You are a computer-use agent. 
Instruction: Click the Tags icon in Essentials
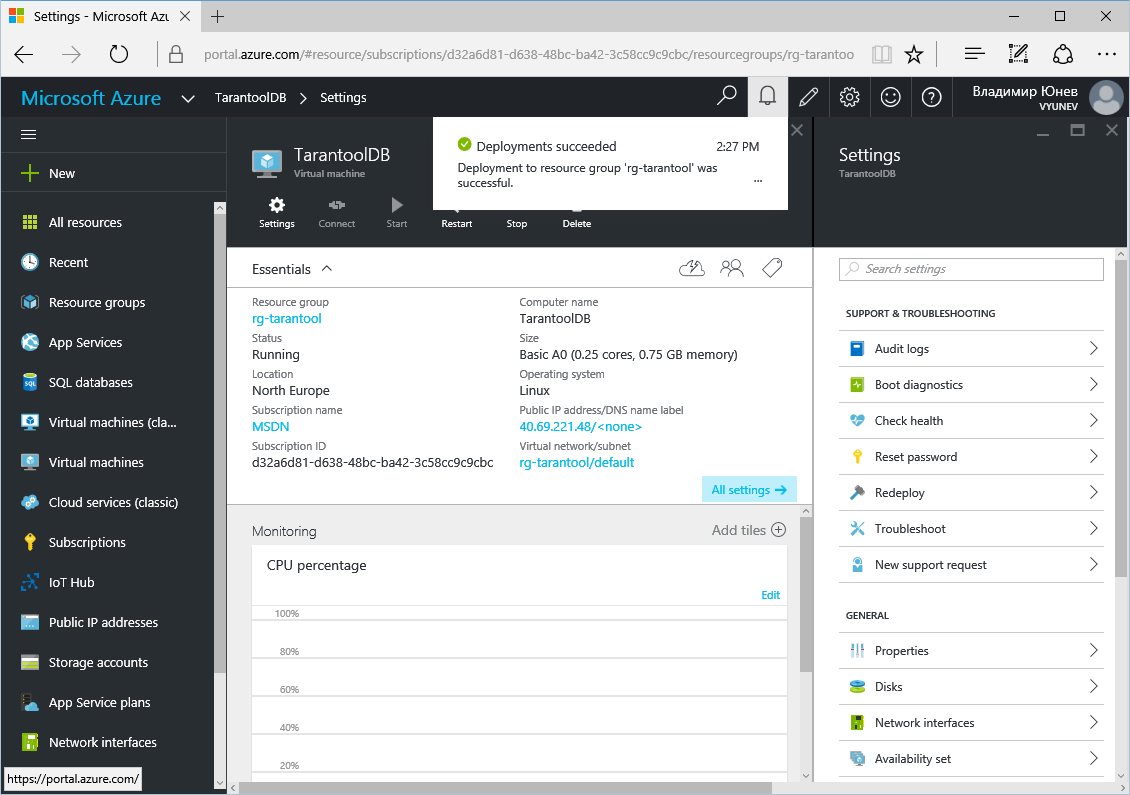(x=771, y=268)
